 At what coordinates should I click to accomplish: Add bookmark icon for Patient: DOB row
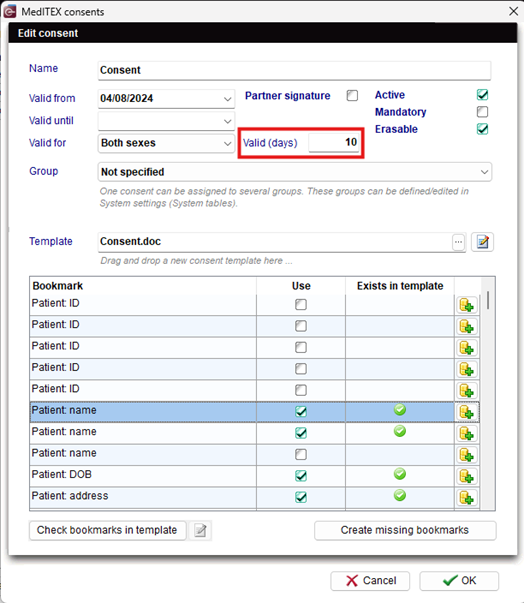[x=466, y=476]
